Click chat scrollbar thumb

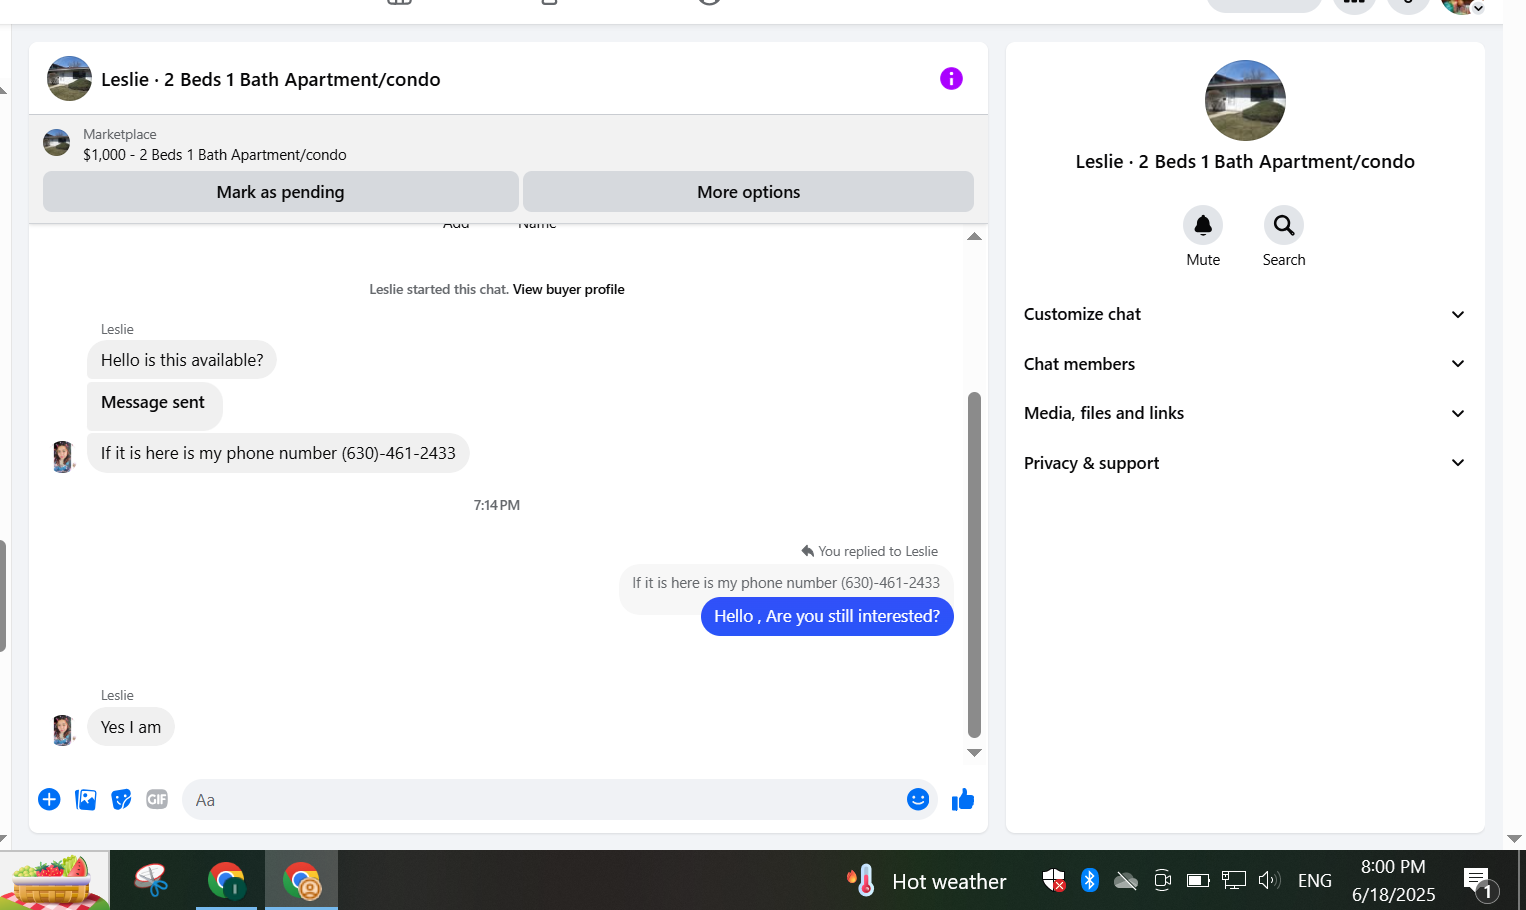[x=974, y=565]
